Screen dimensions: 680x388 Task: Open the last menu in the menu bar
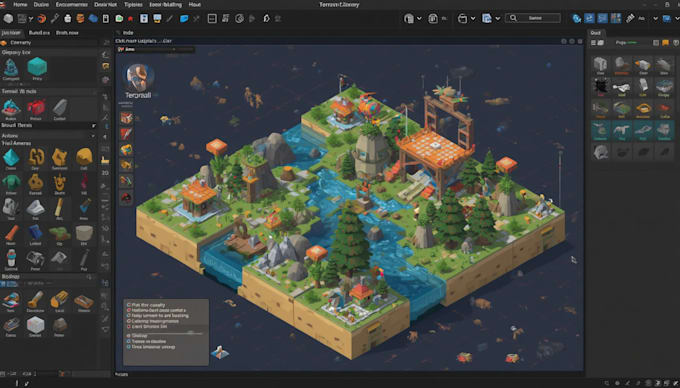tap(195, 4)
